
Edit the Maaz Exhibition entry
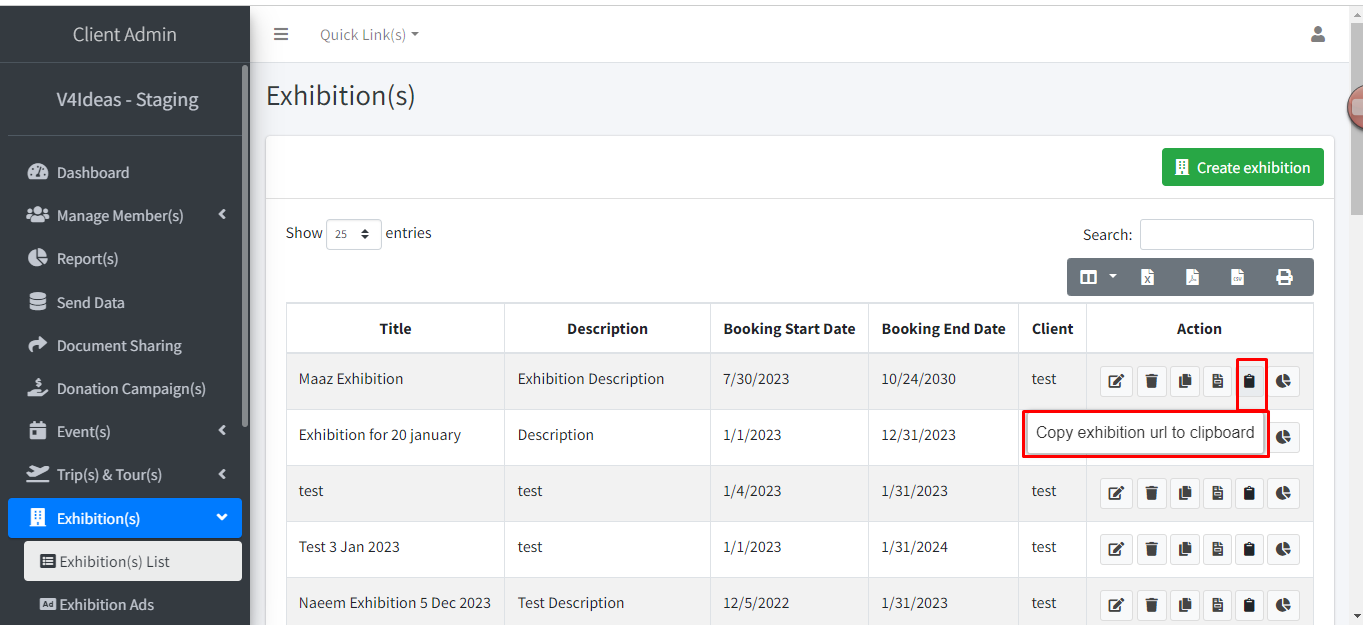coord(1117,381)
